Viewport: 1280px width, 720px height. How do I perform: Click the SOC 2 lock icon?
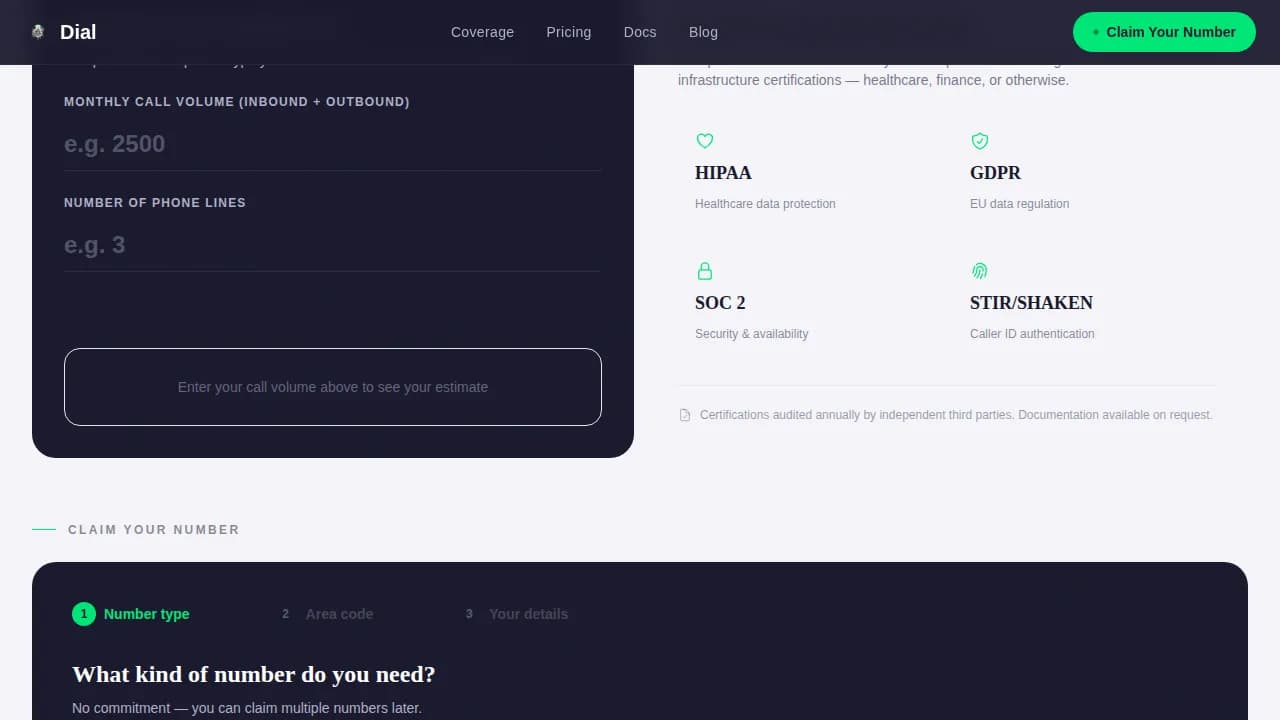click(705, 271)
